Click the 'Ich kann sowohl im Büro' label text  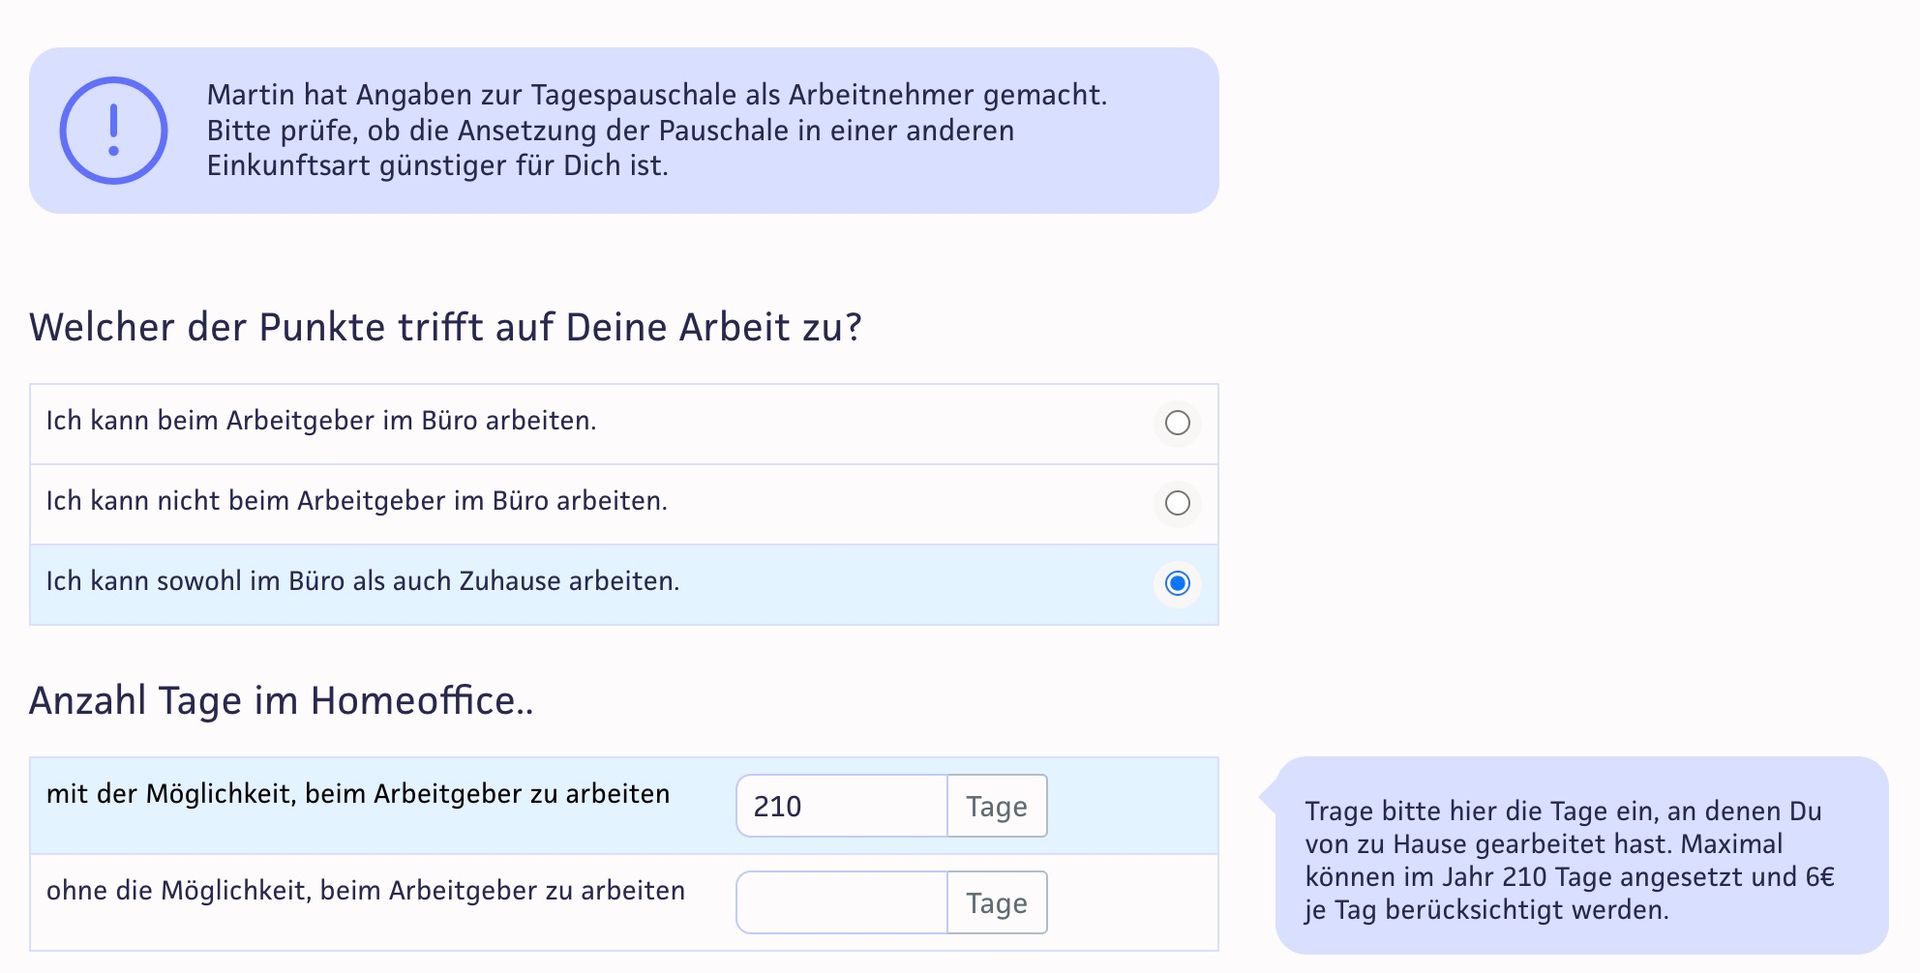point(363,581)
